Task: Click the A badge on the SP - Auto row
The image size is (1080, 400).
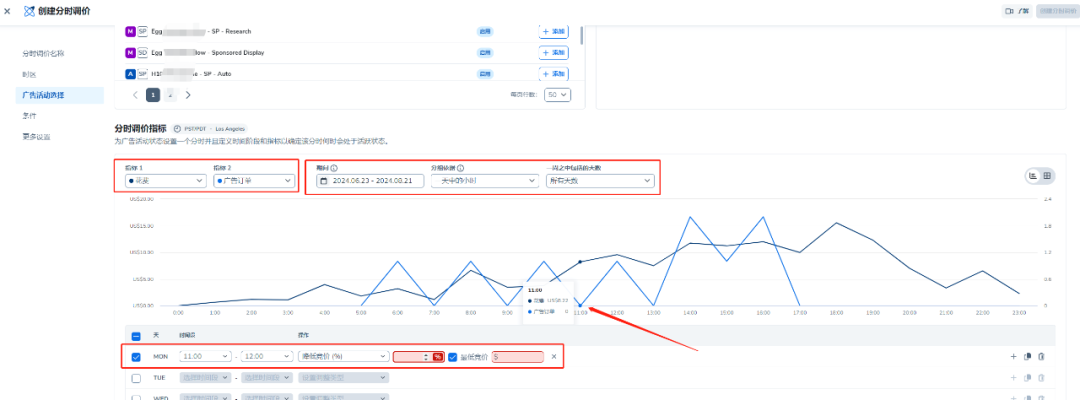Action: point(130,74)
